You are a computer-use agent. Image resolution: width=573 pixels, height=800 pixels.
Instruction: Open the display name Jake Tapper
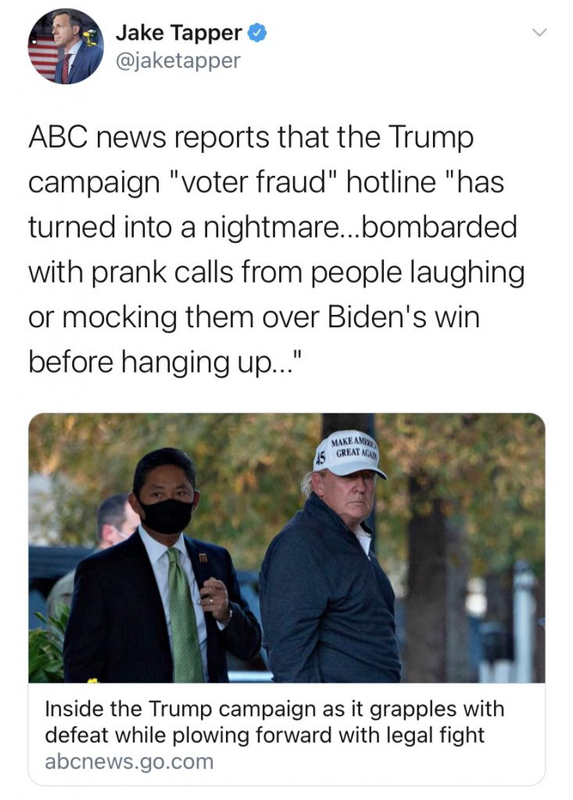(x=179, y=33)
